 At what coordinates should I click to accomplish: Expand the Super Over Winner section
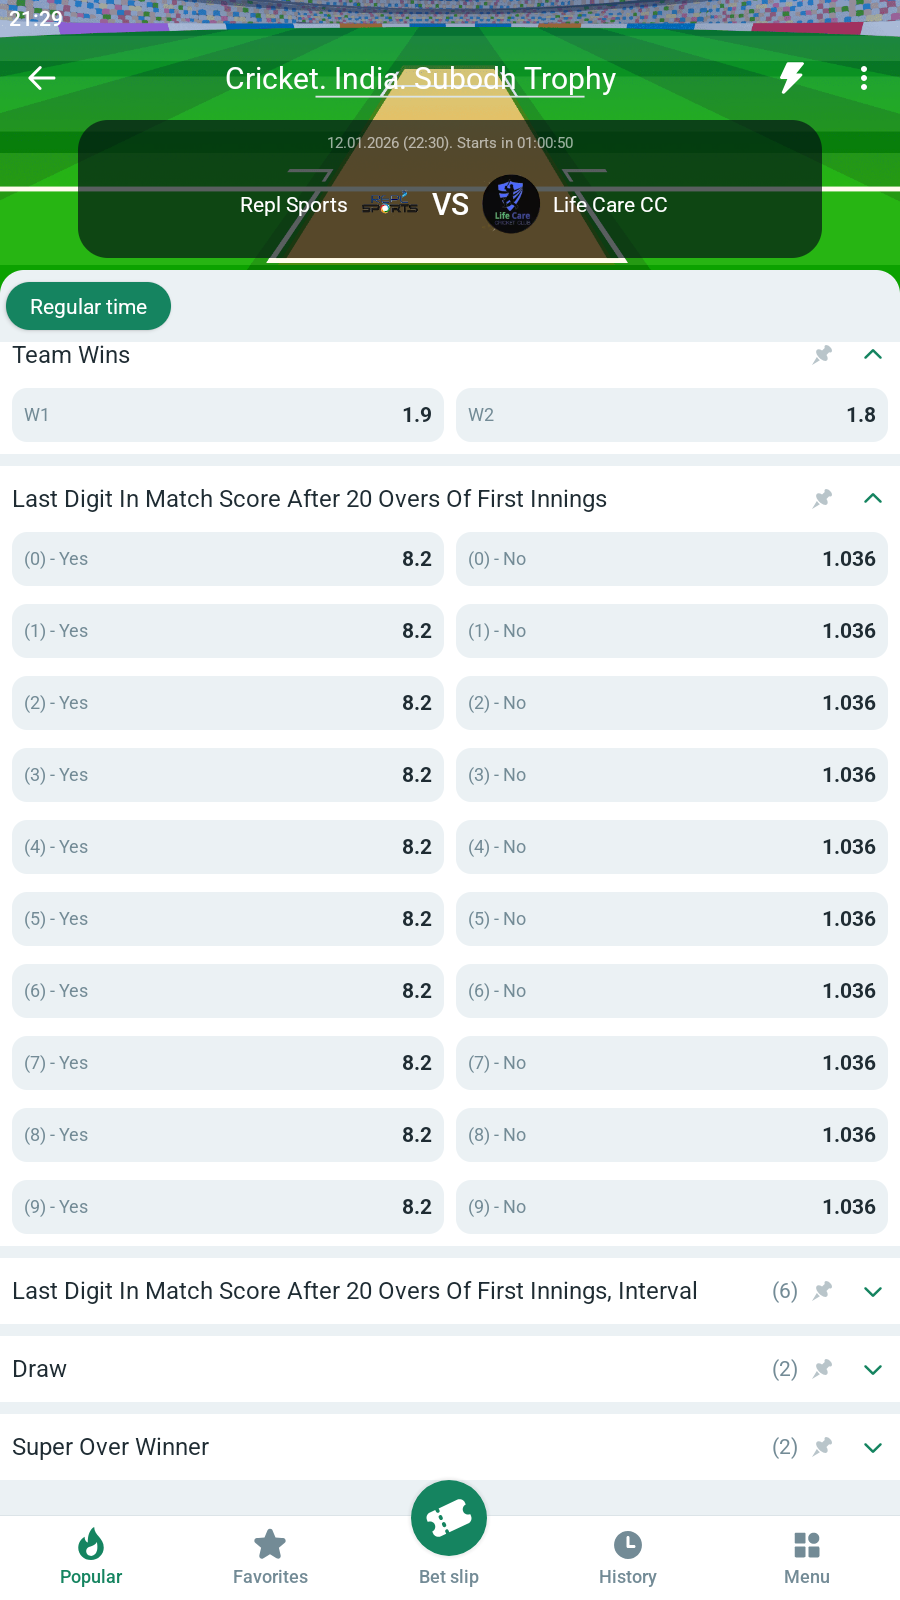point(873,1447)
